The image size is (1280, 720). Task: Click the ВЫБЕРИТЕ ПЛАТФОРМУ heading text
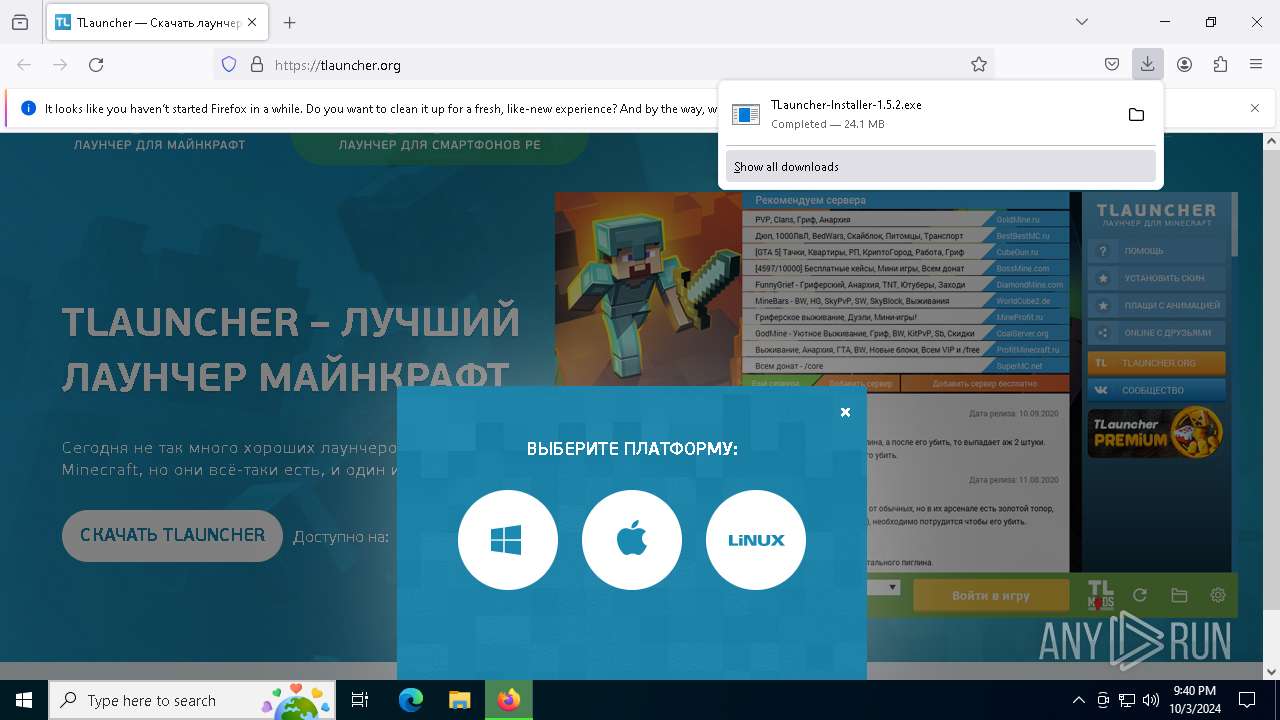click(632, 449)
